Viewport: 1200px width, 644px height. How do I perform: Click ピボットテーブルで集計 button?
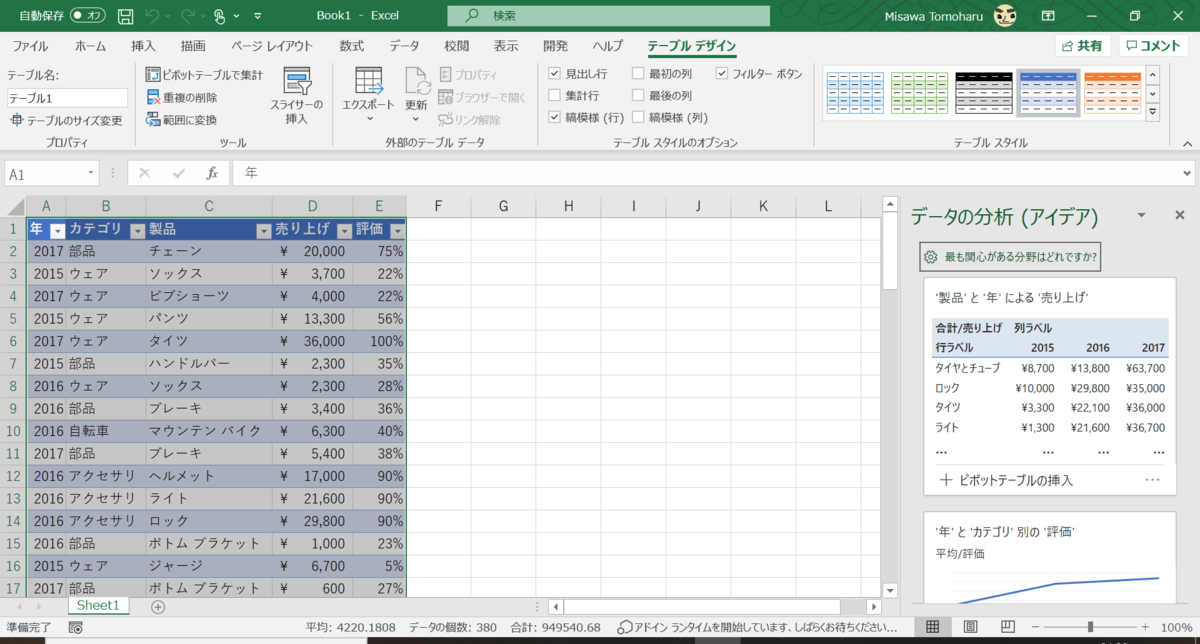tap(204, 74)
